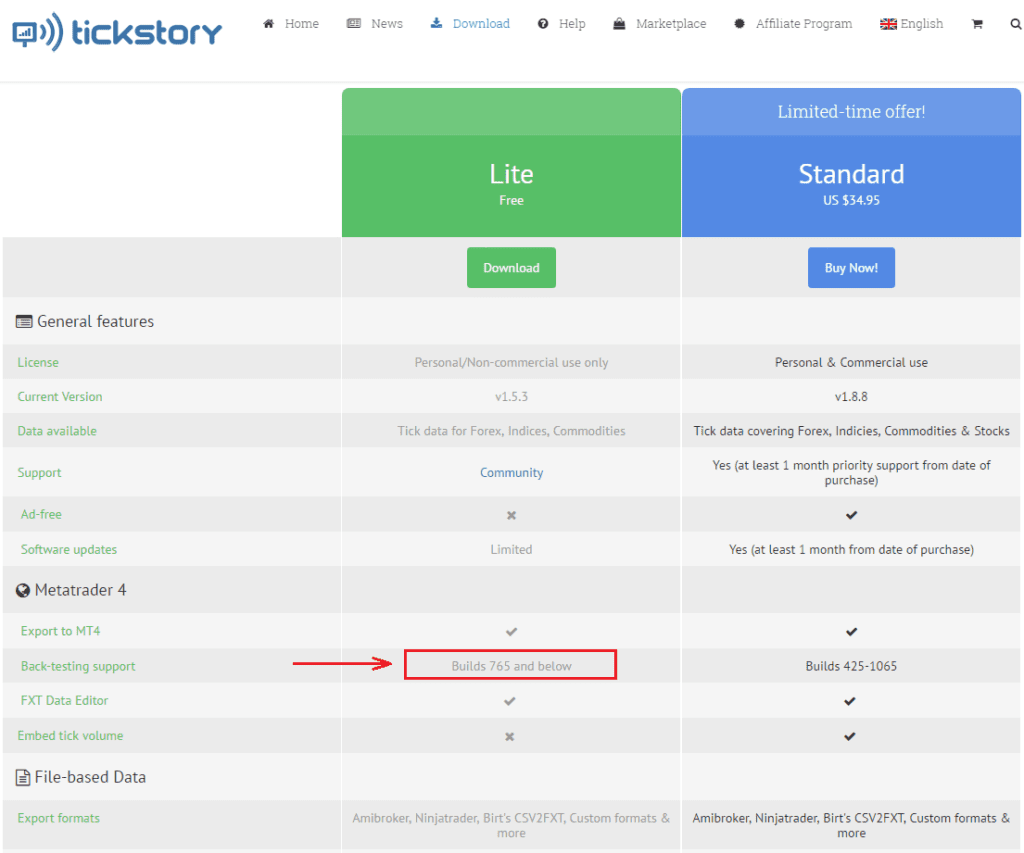
Task: Click the Lite Ad-free cross mark
Action: [511, 515]
